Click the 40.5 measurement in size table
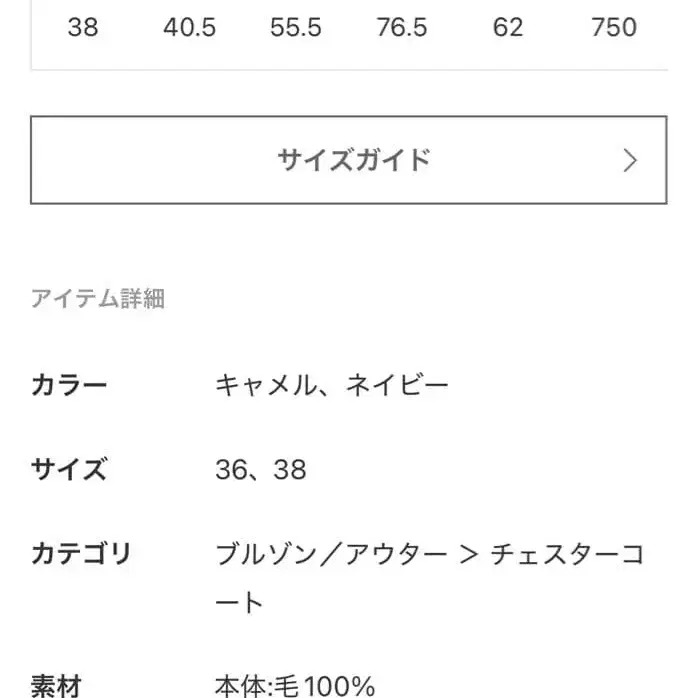 [189, 27]
